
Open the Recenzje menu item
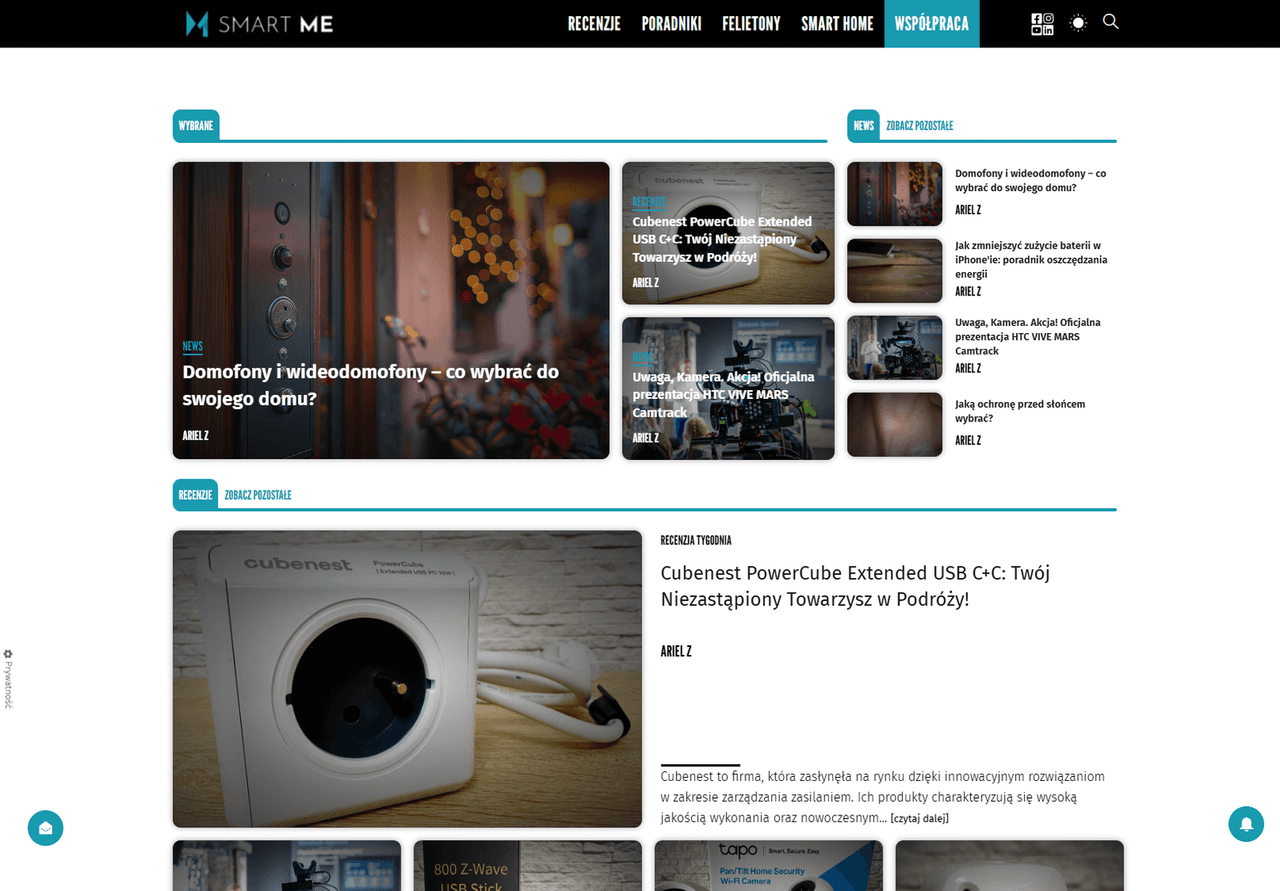[x=594, y=24]
